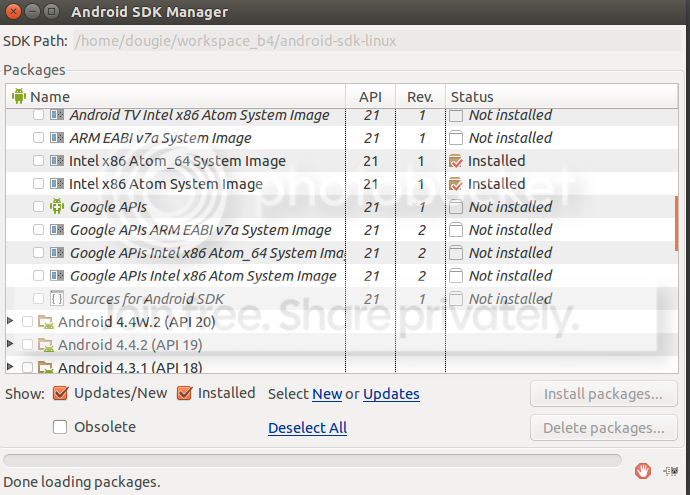Click the Intel x86 Atom_64 System Image icon
Screen dimensions: 690x495
pos(57,161)
